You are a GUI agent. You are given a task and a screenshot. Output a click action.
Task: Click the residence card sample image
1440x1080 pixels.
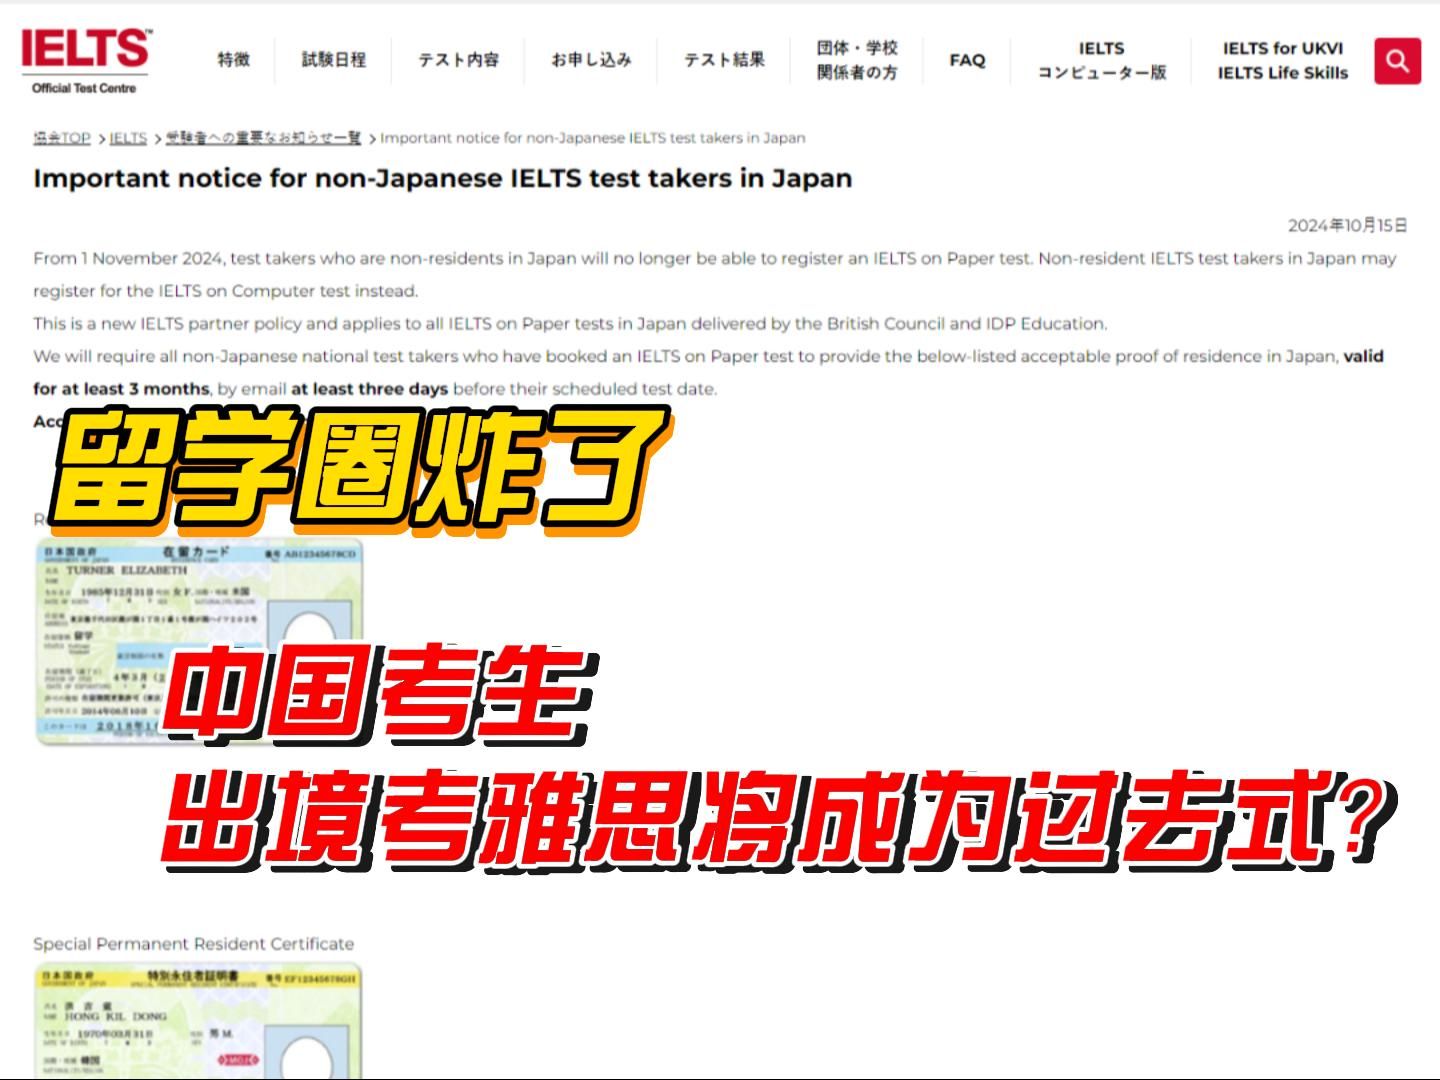[199, 641]
